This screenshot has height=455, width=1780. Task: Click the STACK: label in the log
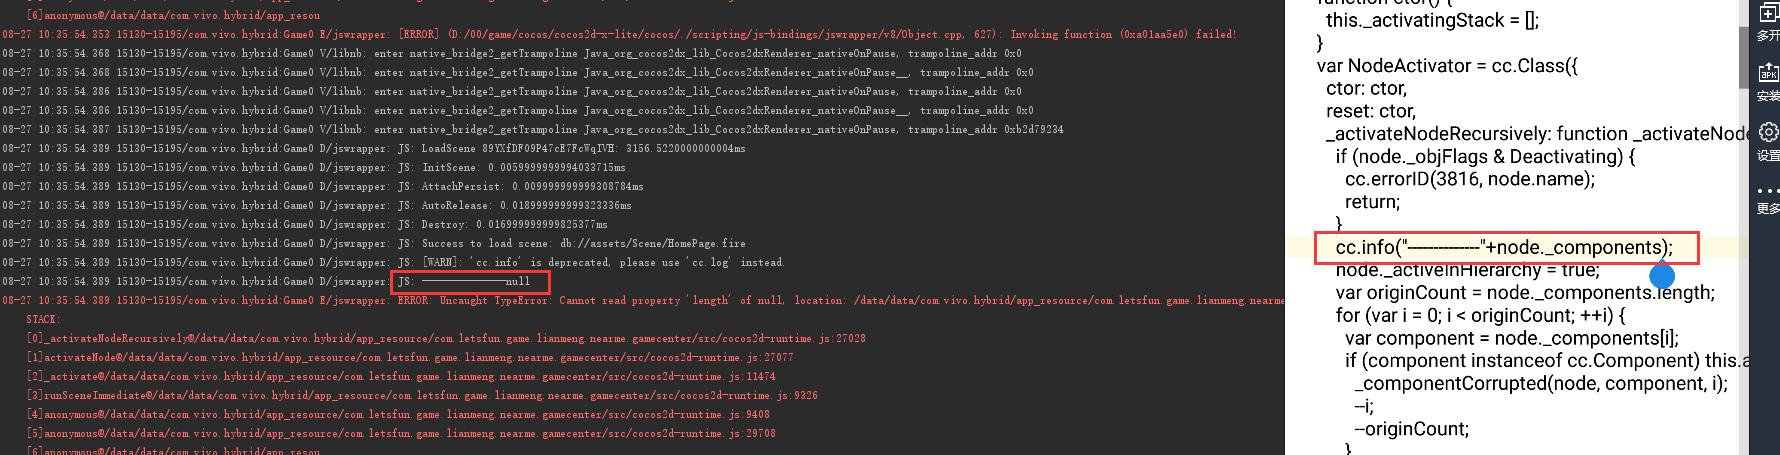coord(42,319)
